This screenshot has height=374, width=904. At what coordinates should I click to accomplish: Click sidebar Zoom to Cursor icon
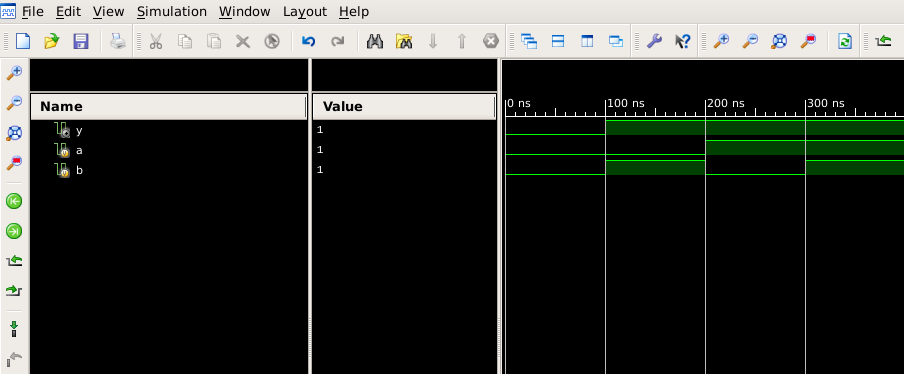click(x=14, y=163)
